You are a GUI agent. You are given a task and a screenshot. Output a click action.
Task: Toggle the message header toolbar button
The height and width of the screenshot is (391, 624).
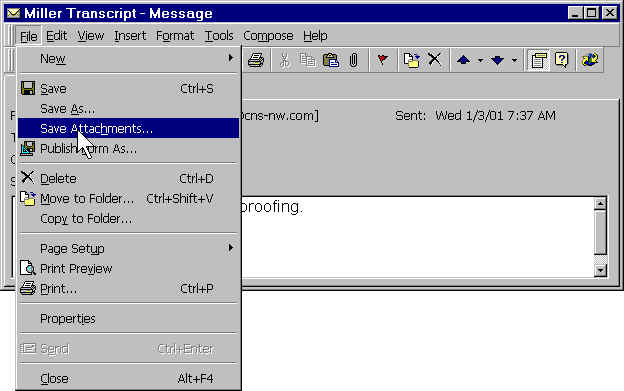pos(538,60)
